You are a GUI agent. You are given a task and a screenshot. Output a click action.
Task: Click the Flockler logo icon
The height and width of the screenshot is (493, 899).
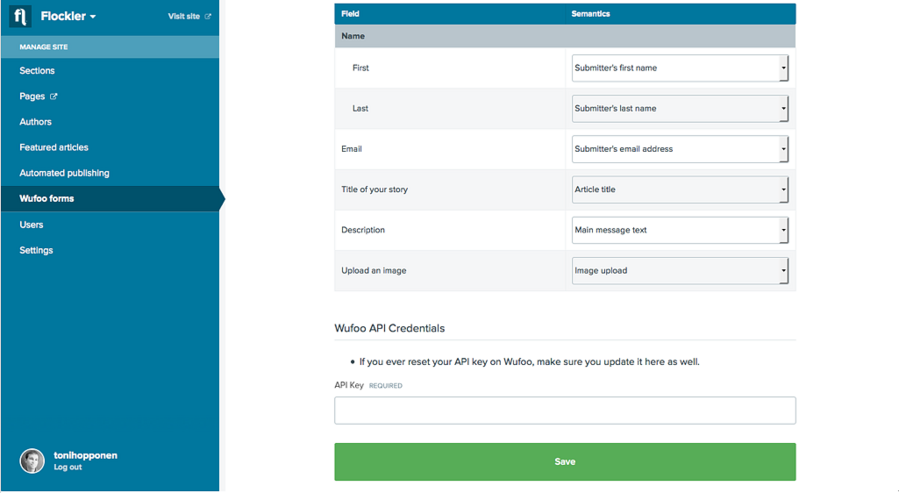click(20, 16)
